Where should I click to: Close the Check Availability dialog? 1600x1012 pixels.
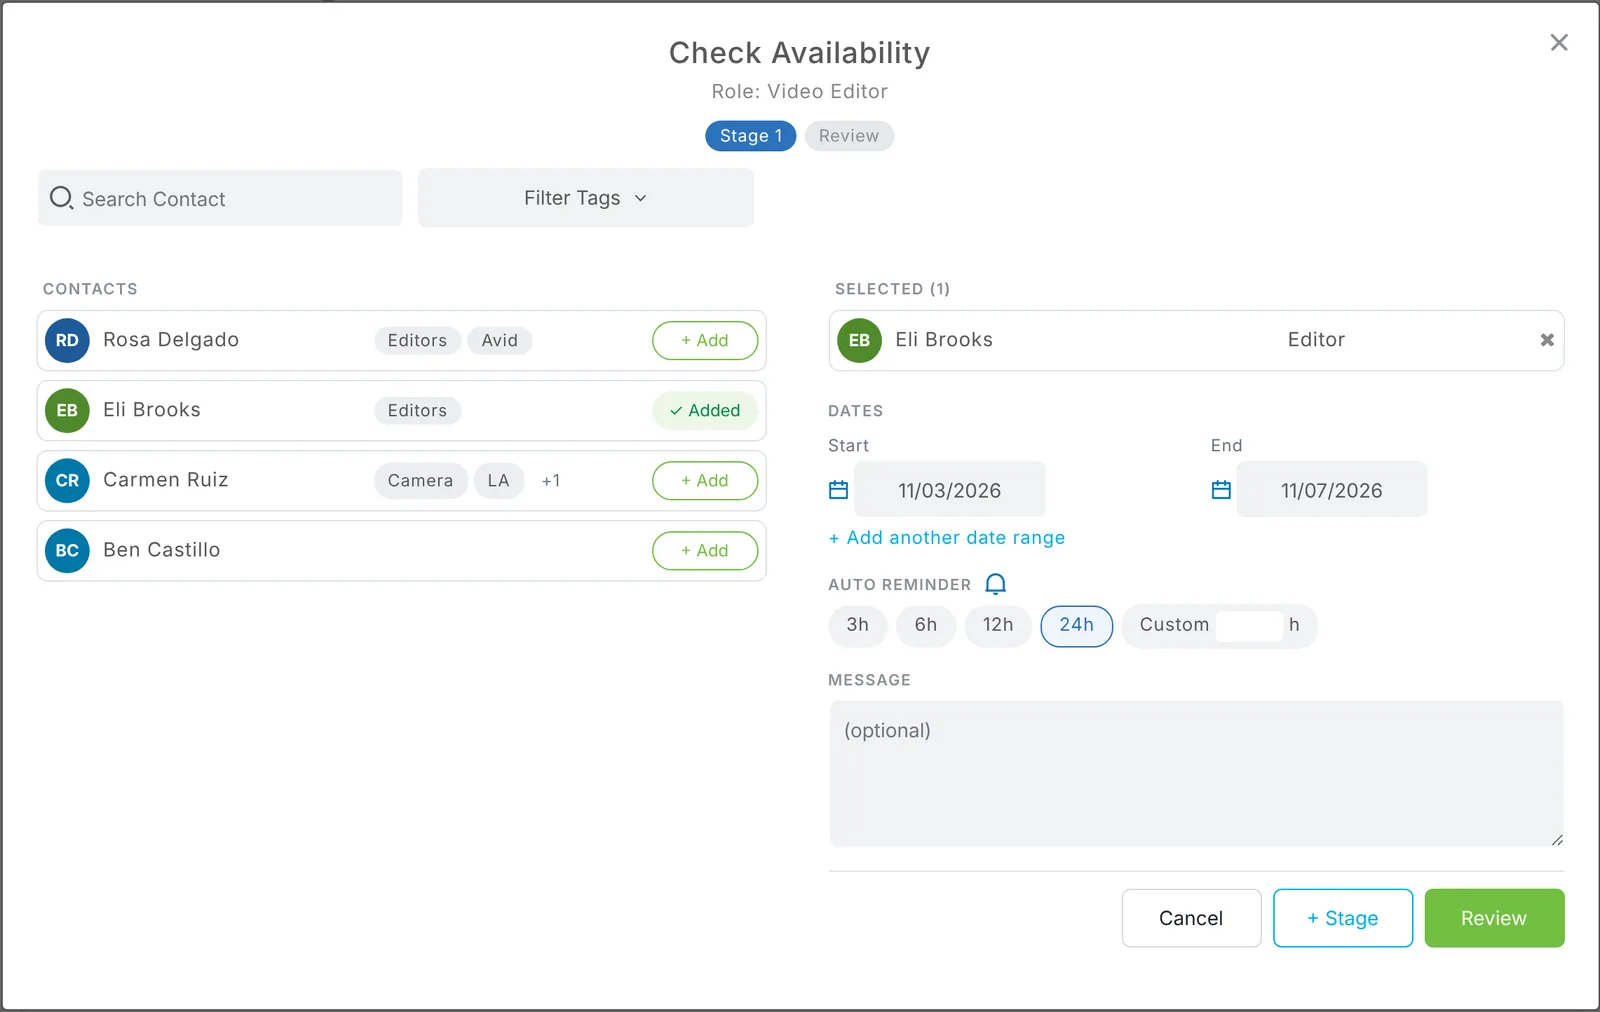click(1559, 42)
